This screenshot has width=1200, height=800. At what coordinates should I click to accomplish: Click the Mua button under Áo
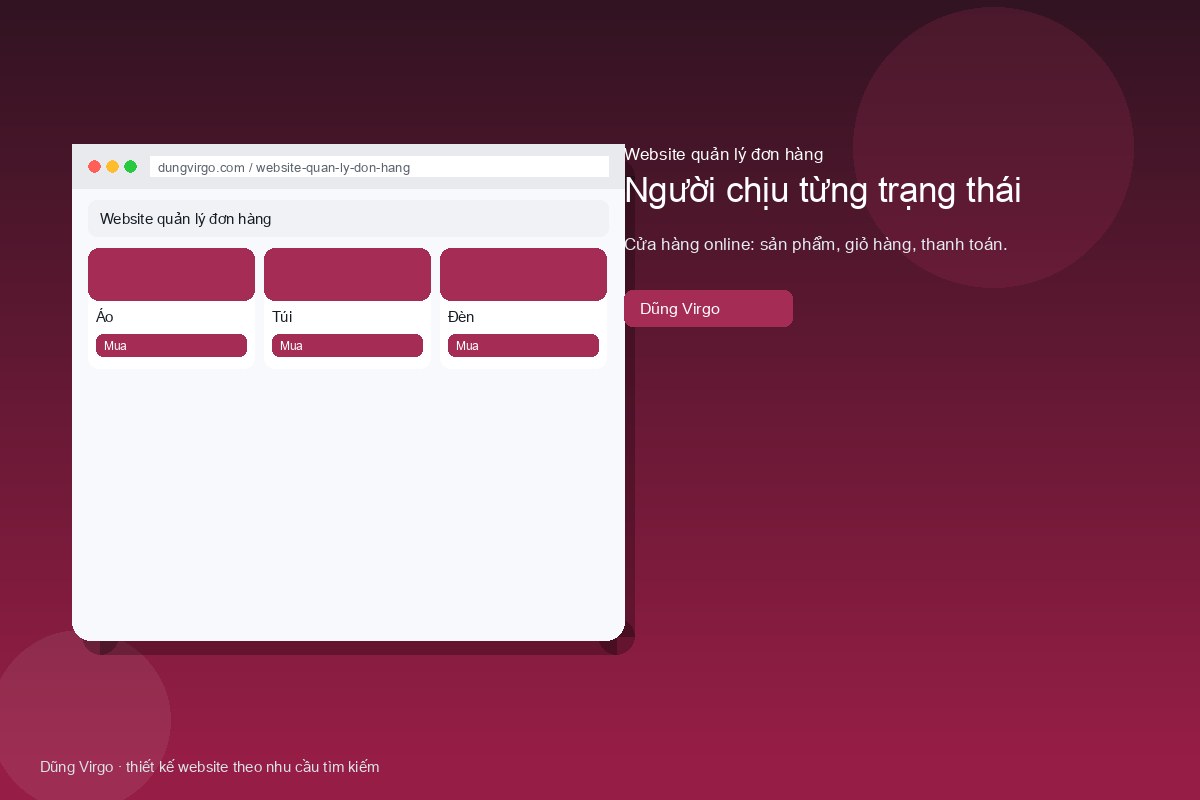coord(171,345)
